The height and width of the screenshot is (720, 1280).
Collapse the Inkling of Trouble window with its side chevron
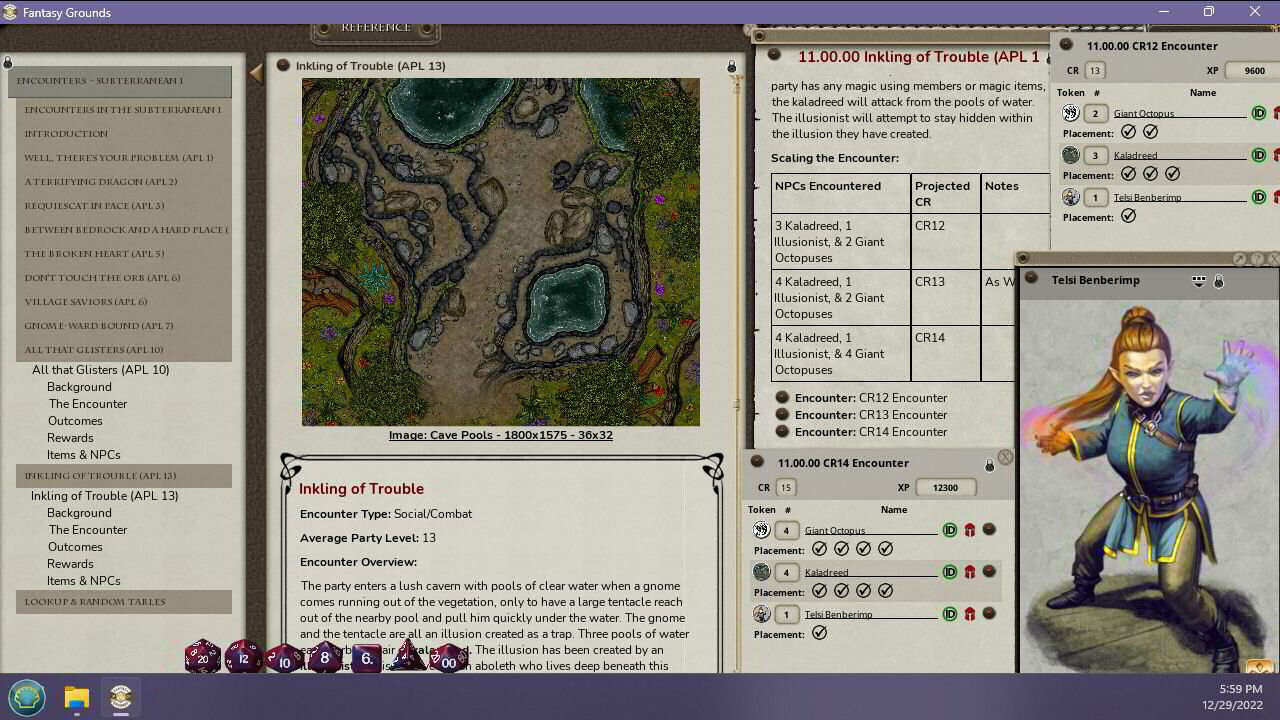tap(257, 72)
